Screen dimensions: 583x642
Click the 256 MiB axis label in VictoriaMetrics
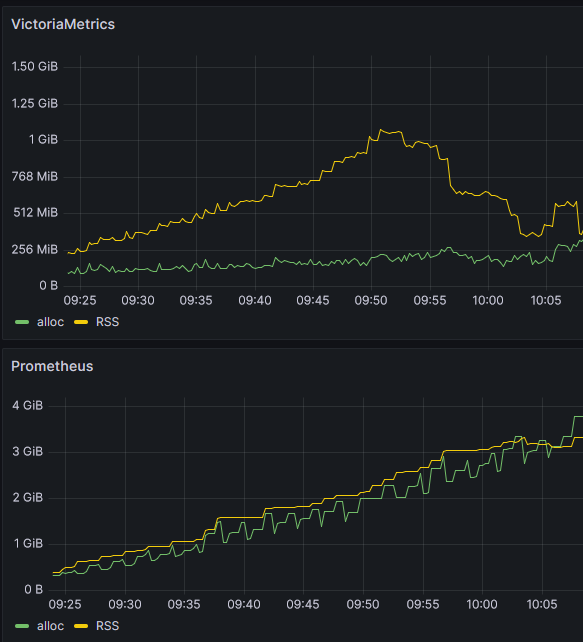[x=35, y=249]
